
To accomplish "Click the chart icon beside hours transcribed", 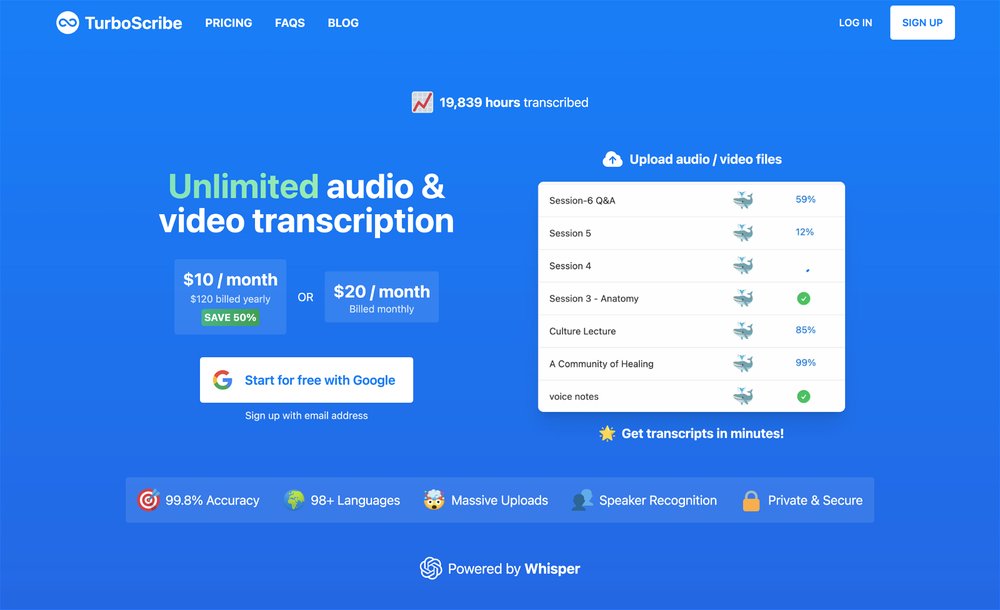I will point(422,102).
